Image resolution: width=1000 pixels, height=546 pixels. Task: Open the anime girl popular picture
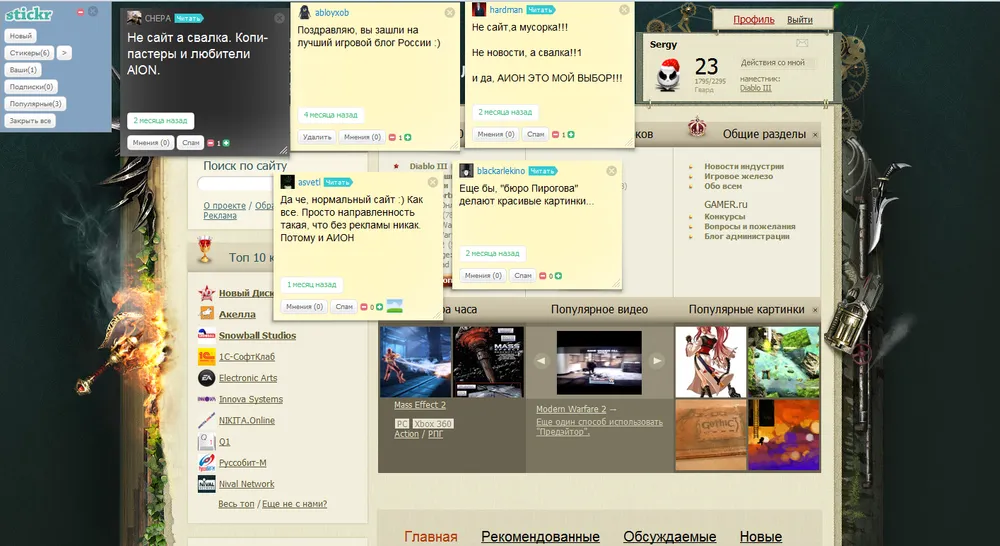[x=710, y=362]
